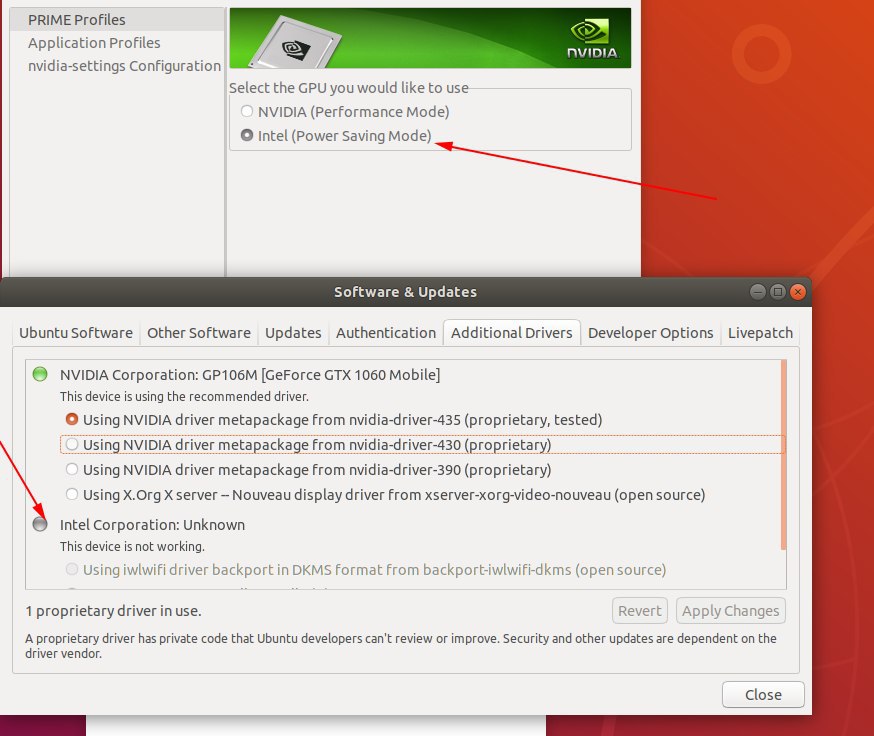The image size is (874, 736).
Task: Click 'This device is not working.' text
Action: [132, 546]
